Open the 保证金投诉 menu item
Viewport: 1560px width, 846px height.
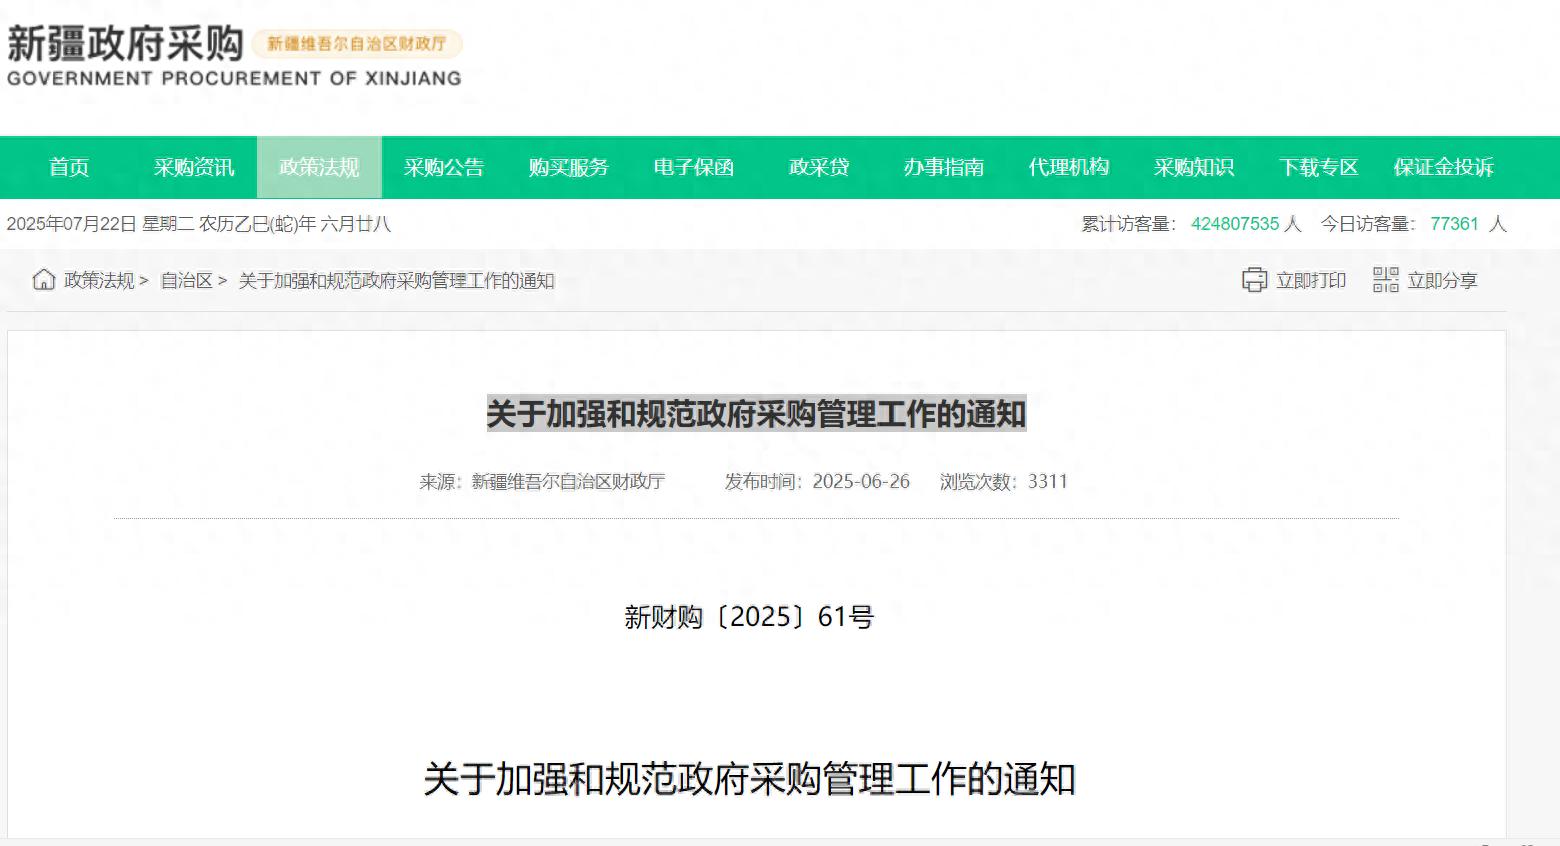pos(1442,167)
